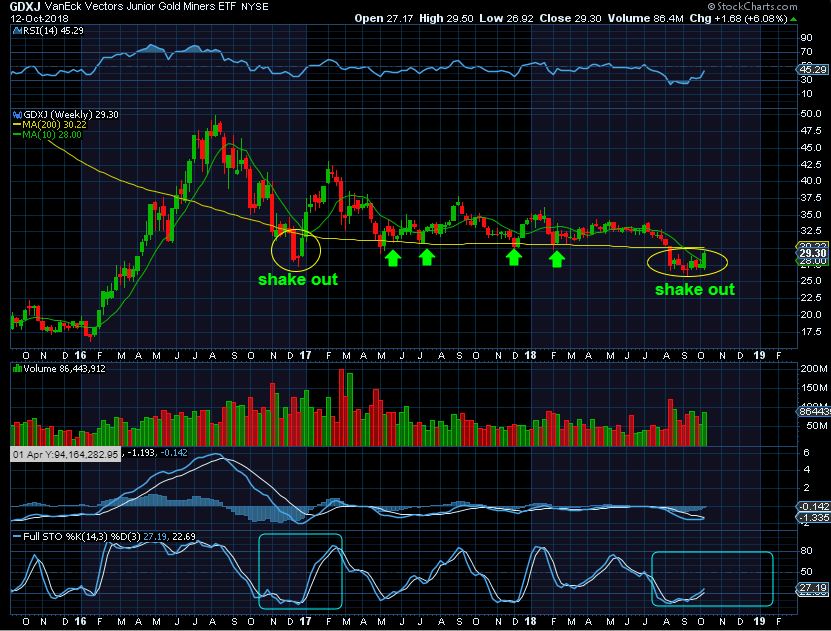The width and height of the screenshot is (831, 631).
Task: Click the 50.0 price axis label
Action: point(811,114)
